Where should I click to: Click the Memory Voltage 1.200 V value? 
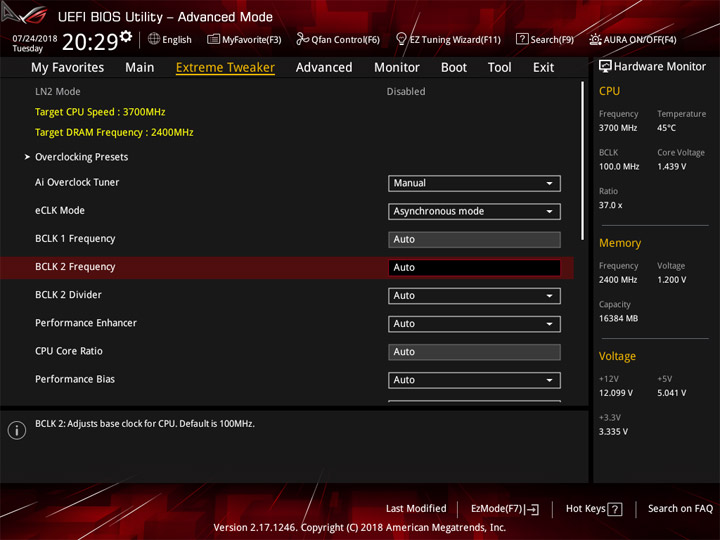[671, 280]
